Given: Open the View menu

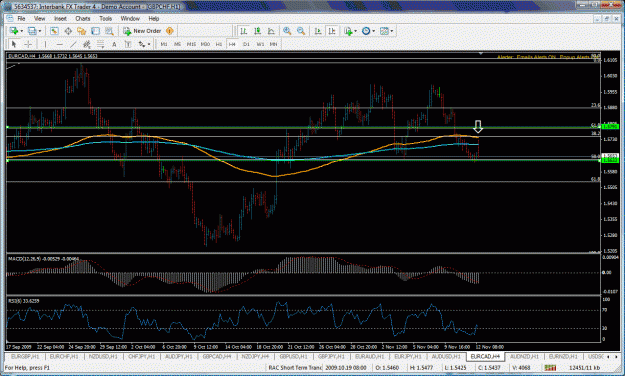Looking at the screenshot, I should tap(39, 19).
